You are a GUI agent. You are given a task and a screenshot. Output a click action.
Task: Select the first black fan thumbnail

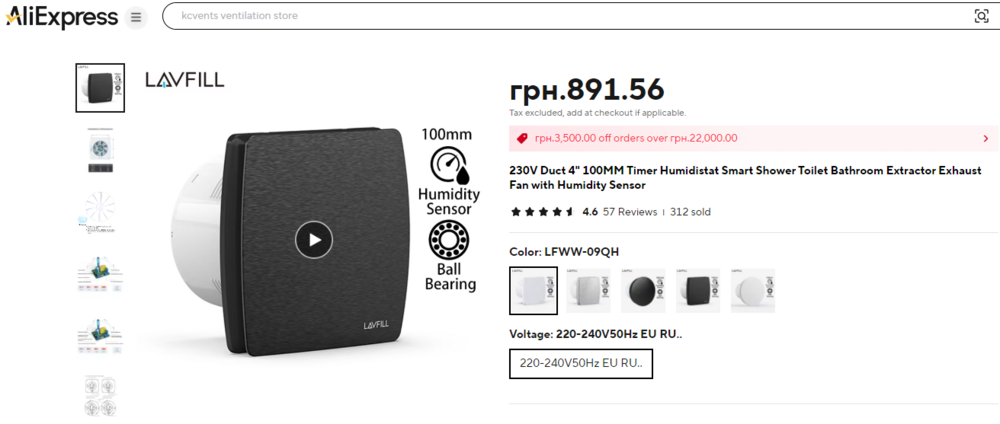point(100,88)
